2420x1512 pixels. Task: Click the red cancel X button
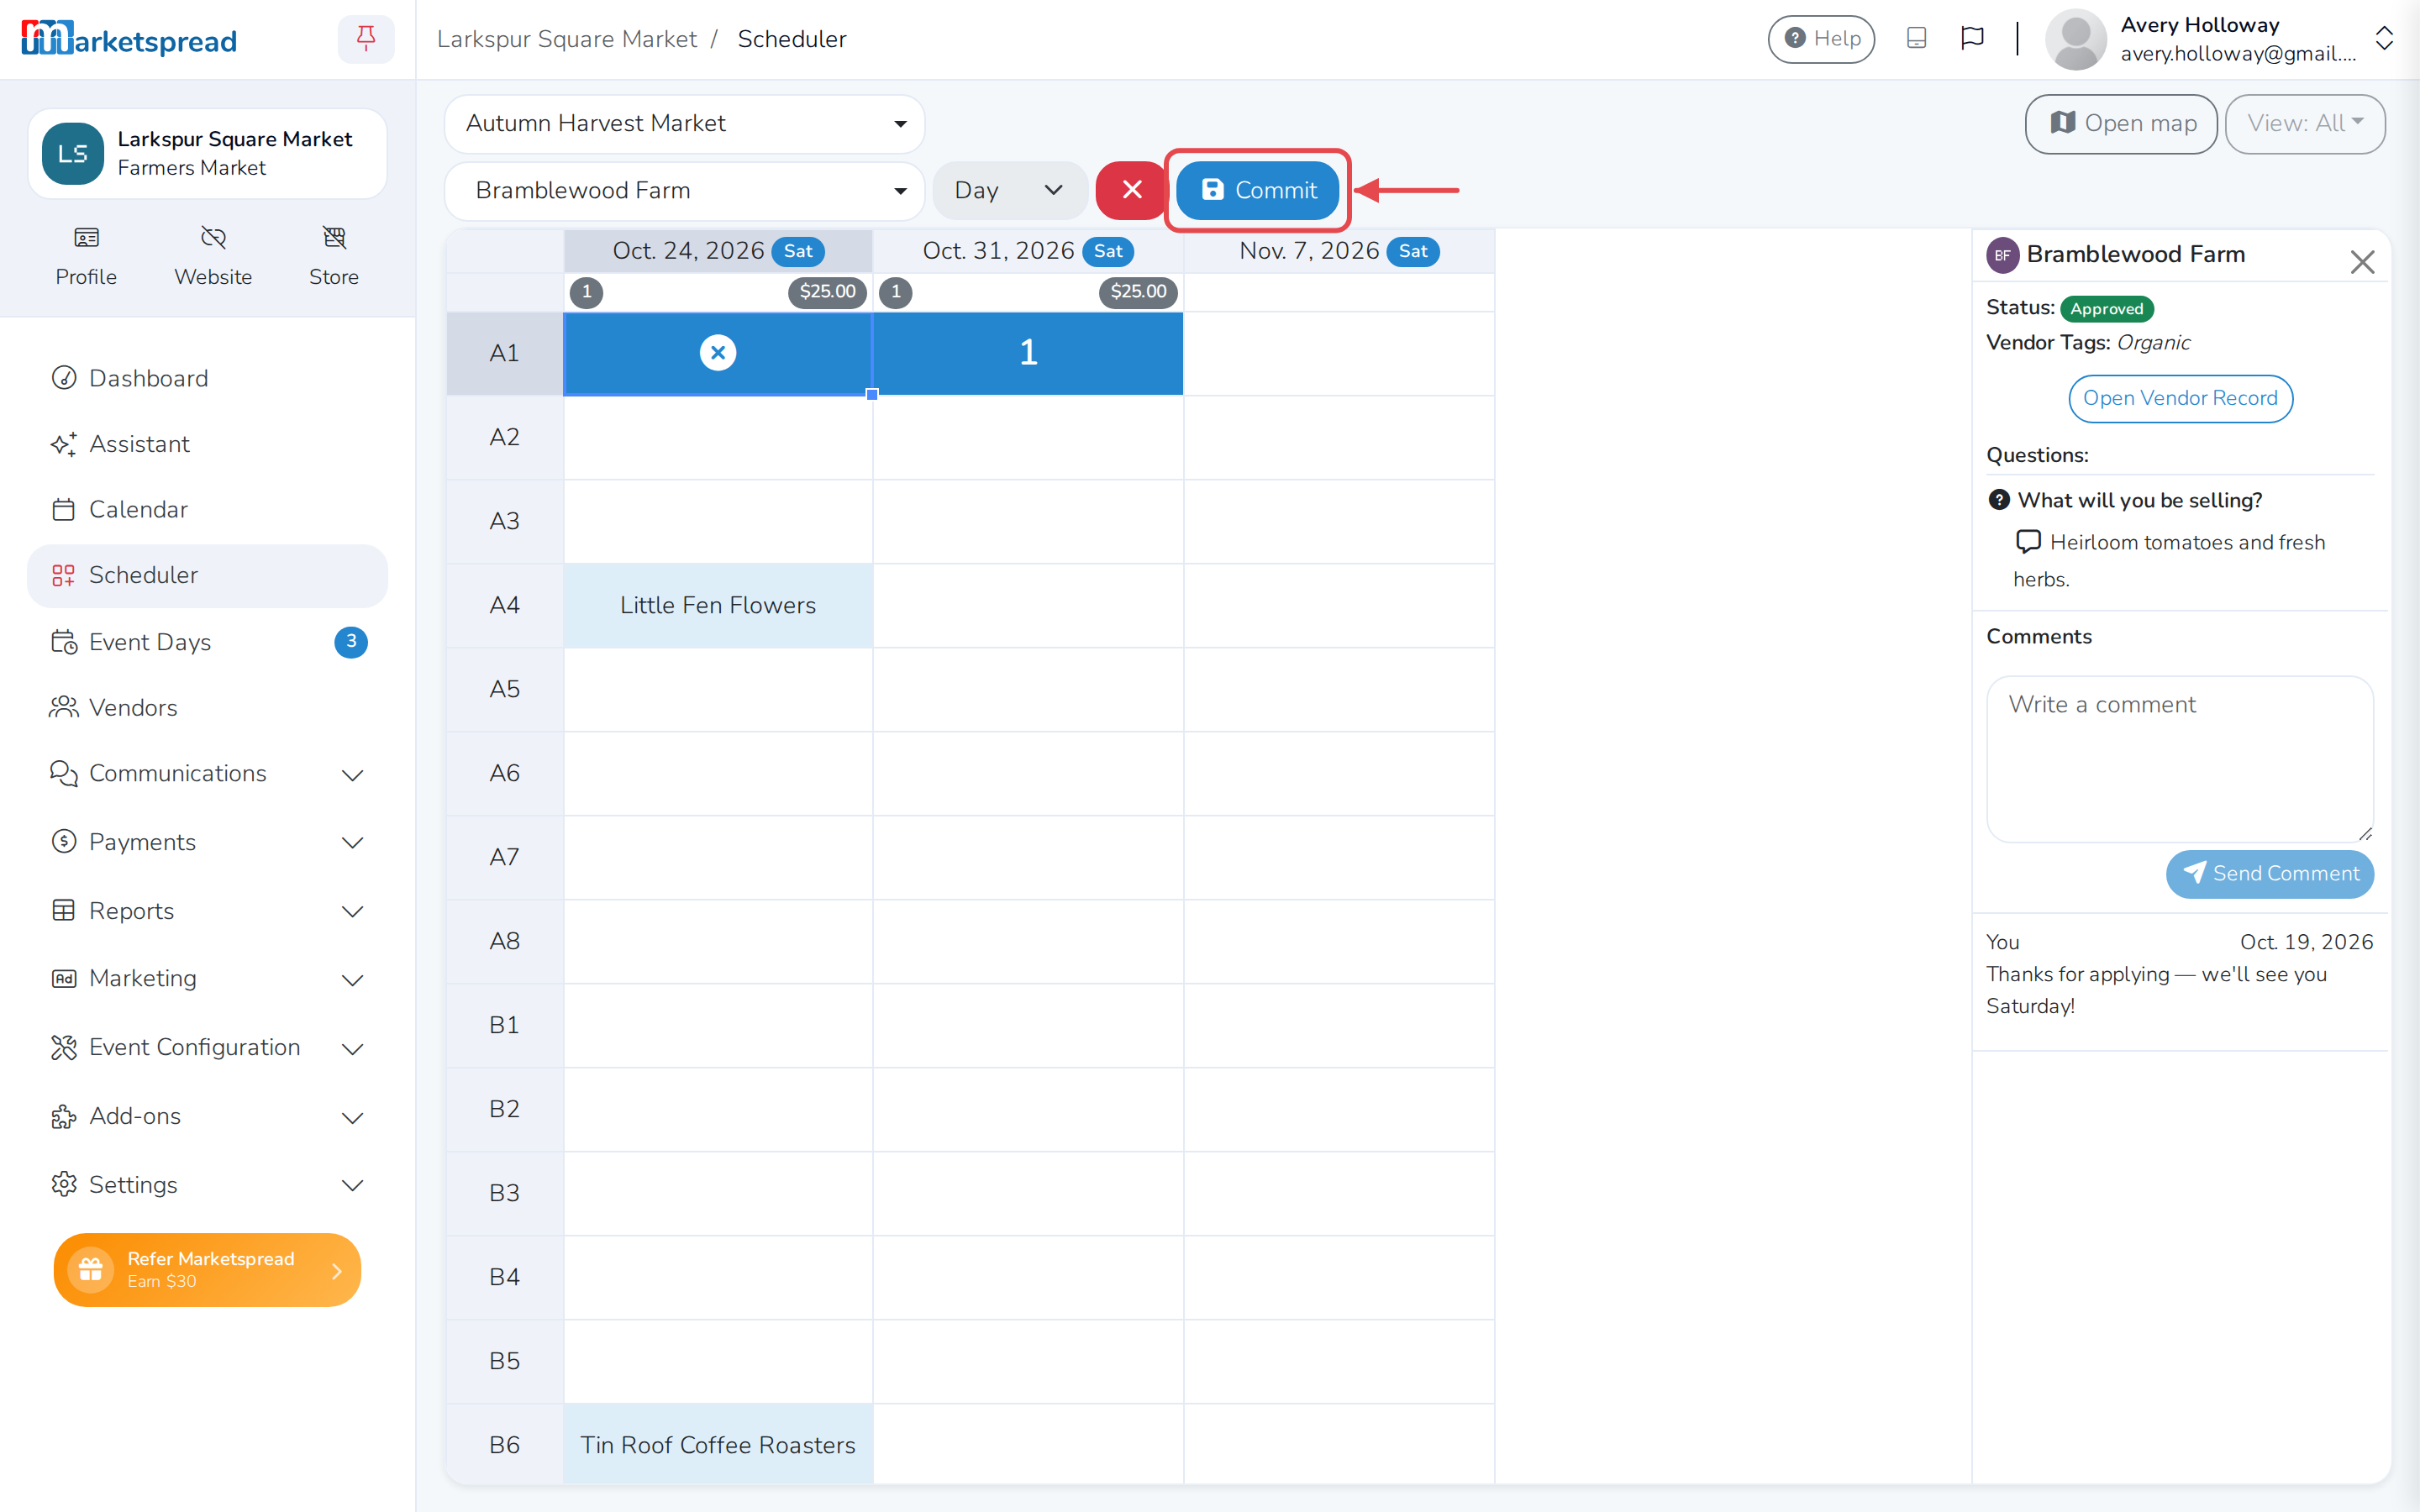(x=1131, y=190)
